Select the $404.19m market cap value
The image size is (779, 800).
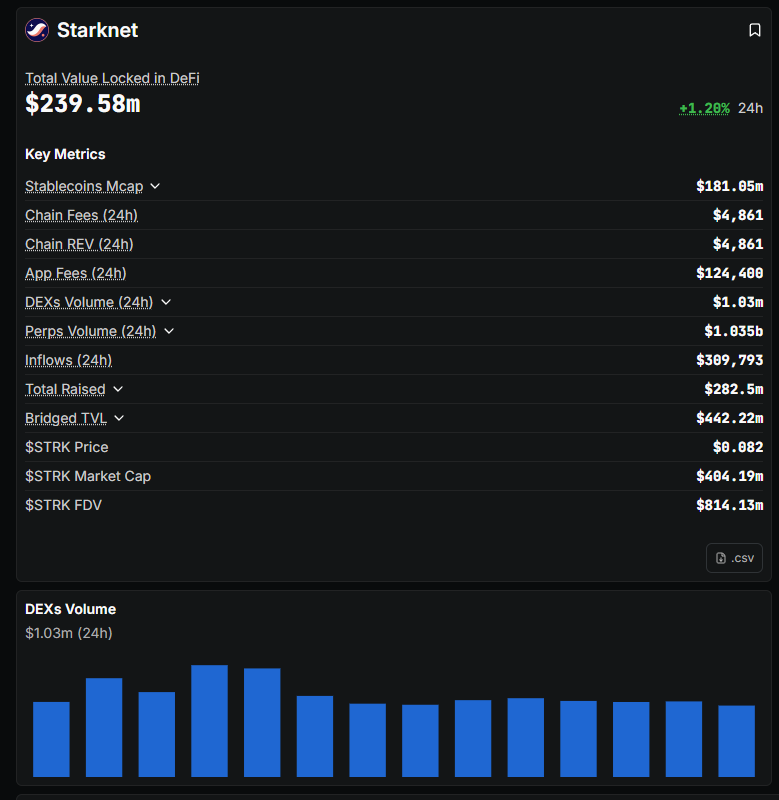[730, 477]
